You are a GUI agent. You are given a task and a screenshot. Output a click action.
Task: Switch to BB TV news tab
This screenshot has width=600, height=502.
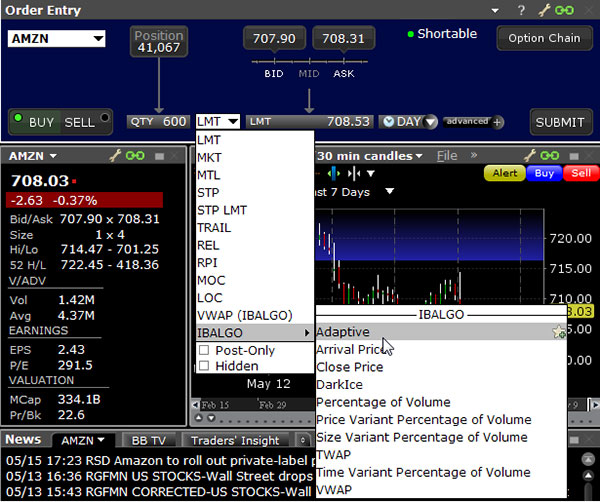click(148, 440)
